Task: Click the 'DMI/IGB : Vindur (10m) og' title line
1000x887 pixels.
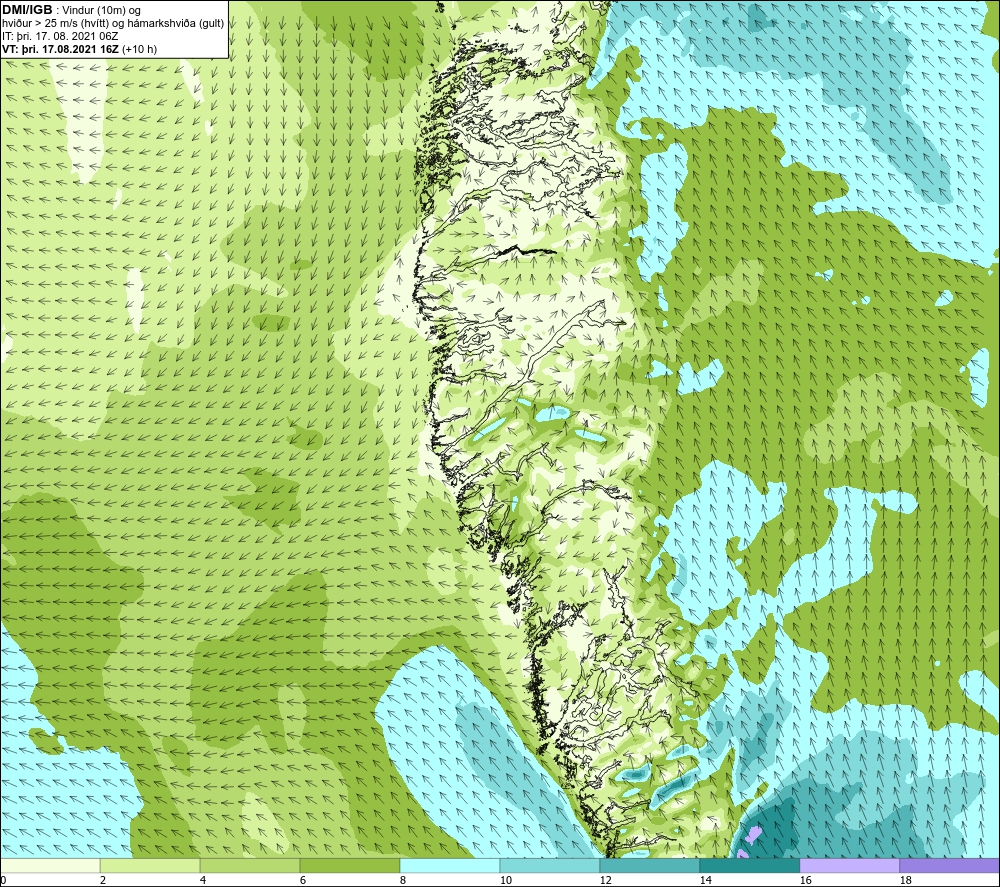Action: (72, 10)
